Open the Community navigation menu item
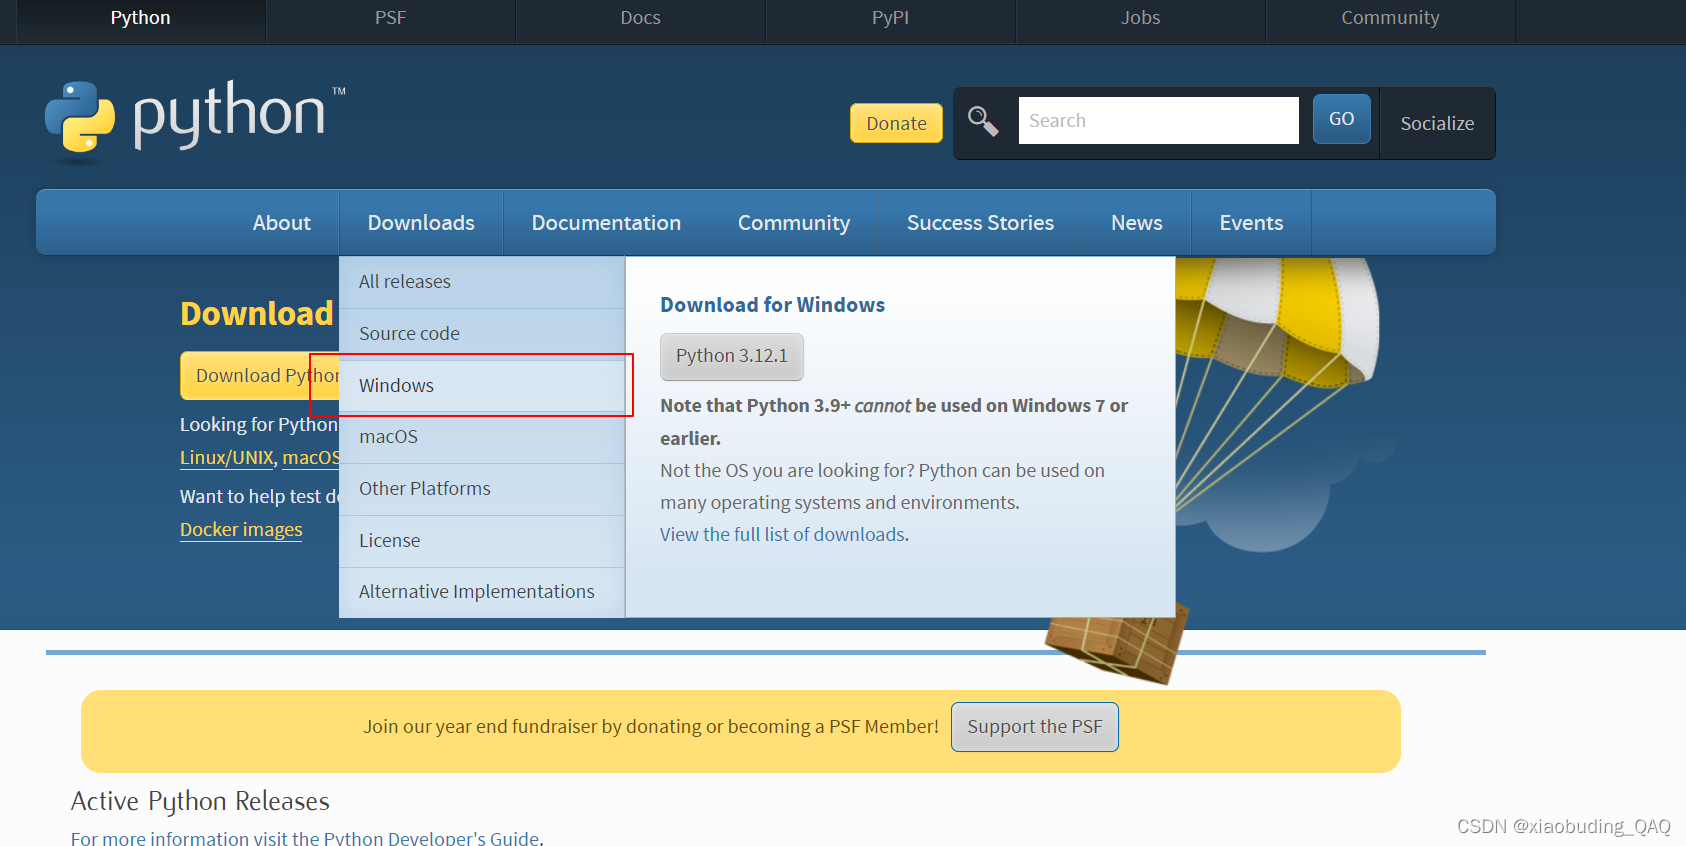This screenshot has width=1686, height=846. (x=794, y=222)
